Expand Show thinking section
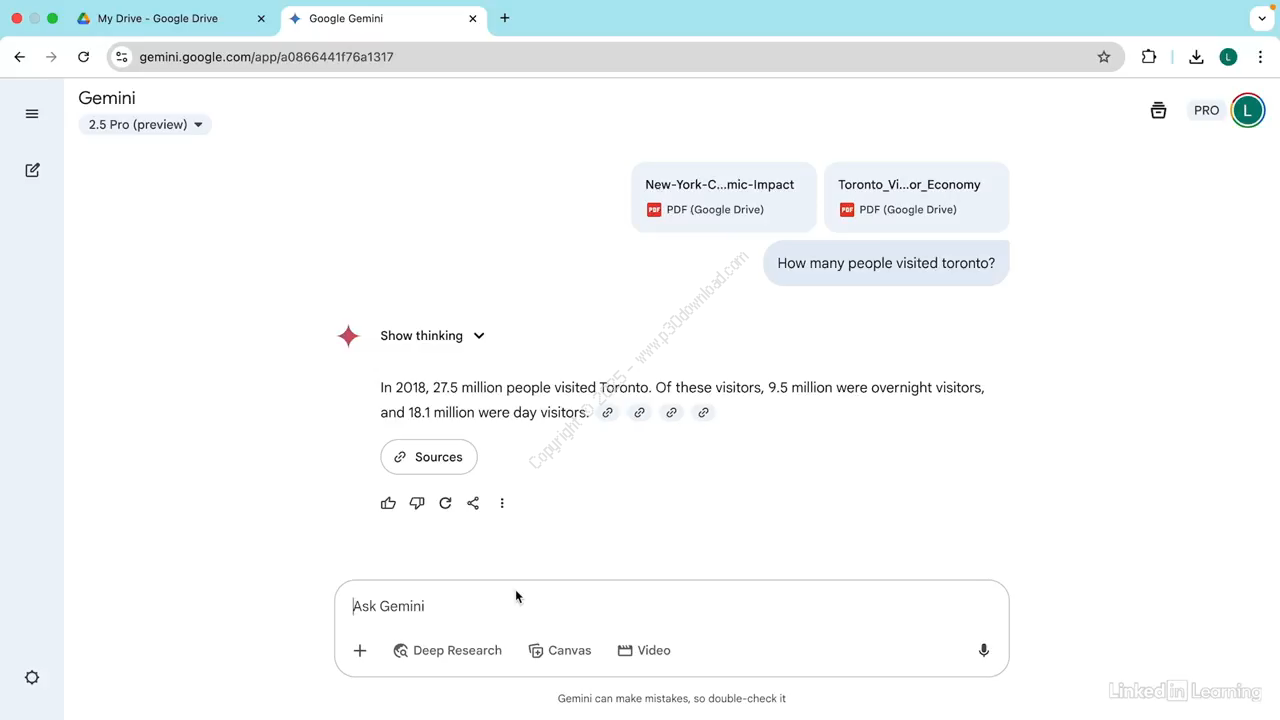Image resolution: width=1280 pixels, height=720 pixels. 432,336
